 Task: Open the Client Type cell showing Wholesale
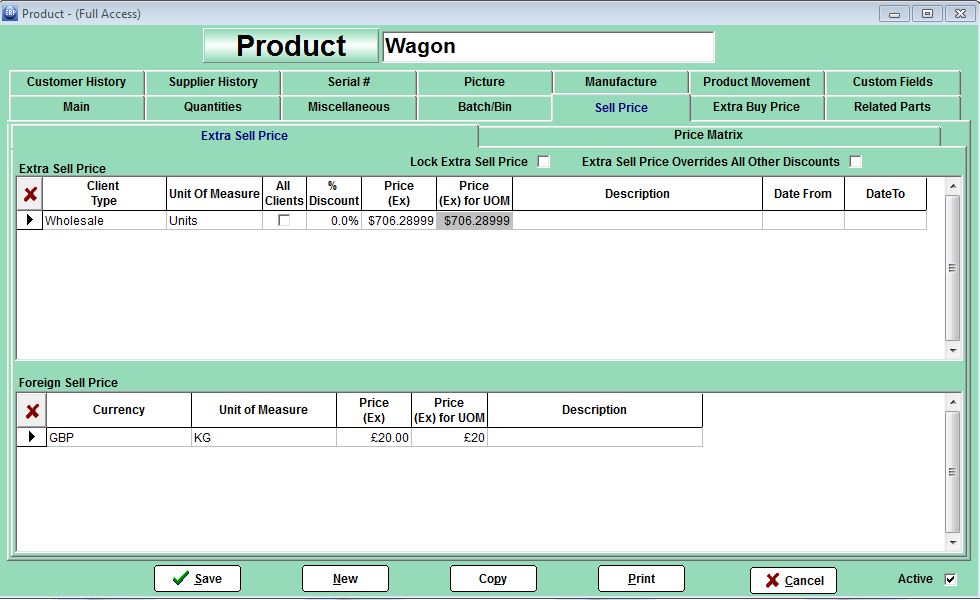tap(104, 221)
